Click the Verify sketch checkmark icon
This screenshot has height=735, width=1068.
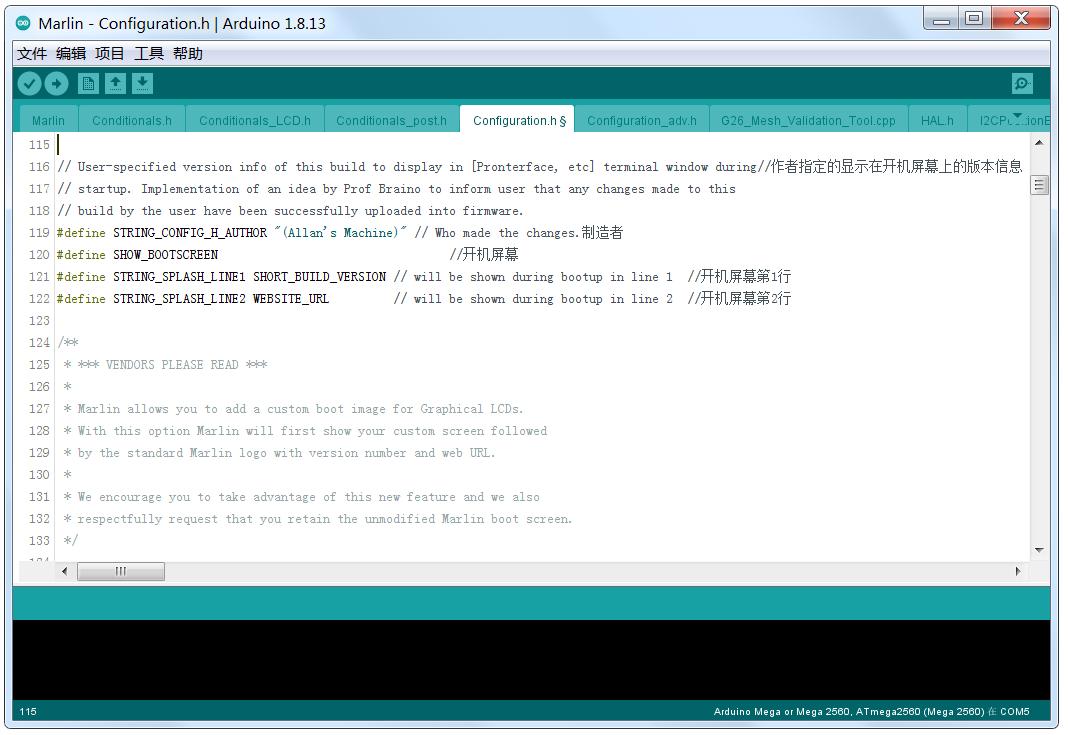coord(28,84)
